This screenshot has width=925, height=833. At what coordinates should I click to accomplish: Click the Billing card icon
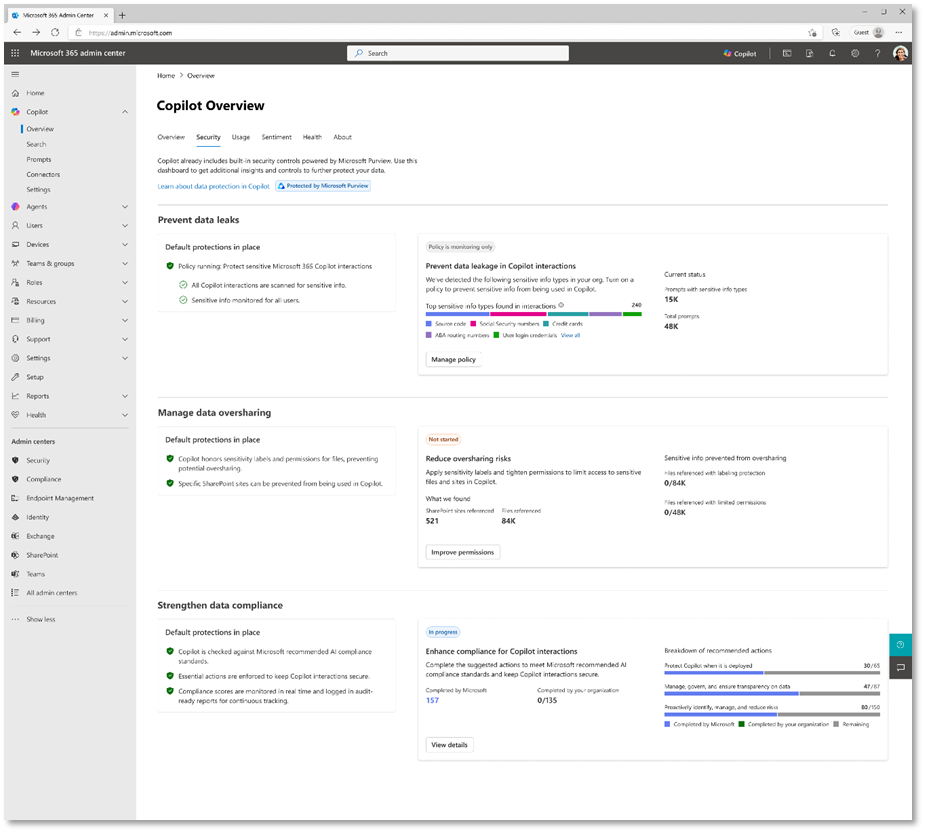(15, 320)
